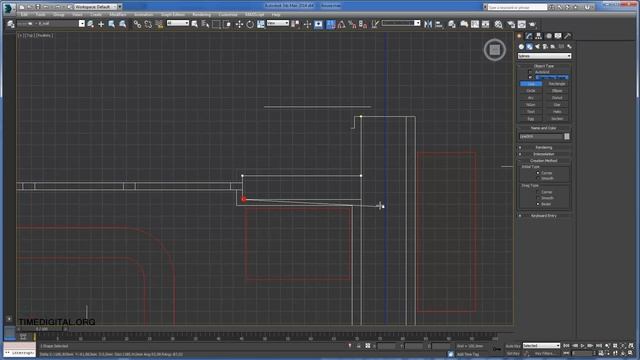The height and width of the screenshot is (360, 640).
Task: Expand the Keyboard Entry rollout
Action: [544, 216]
